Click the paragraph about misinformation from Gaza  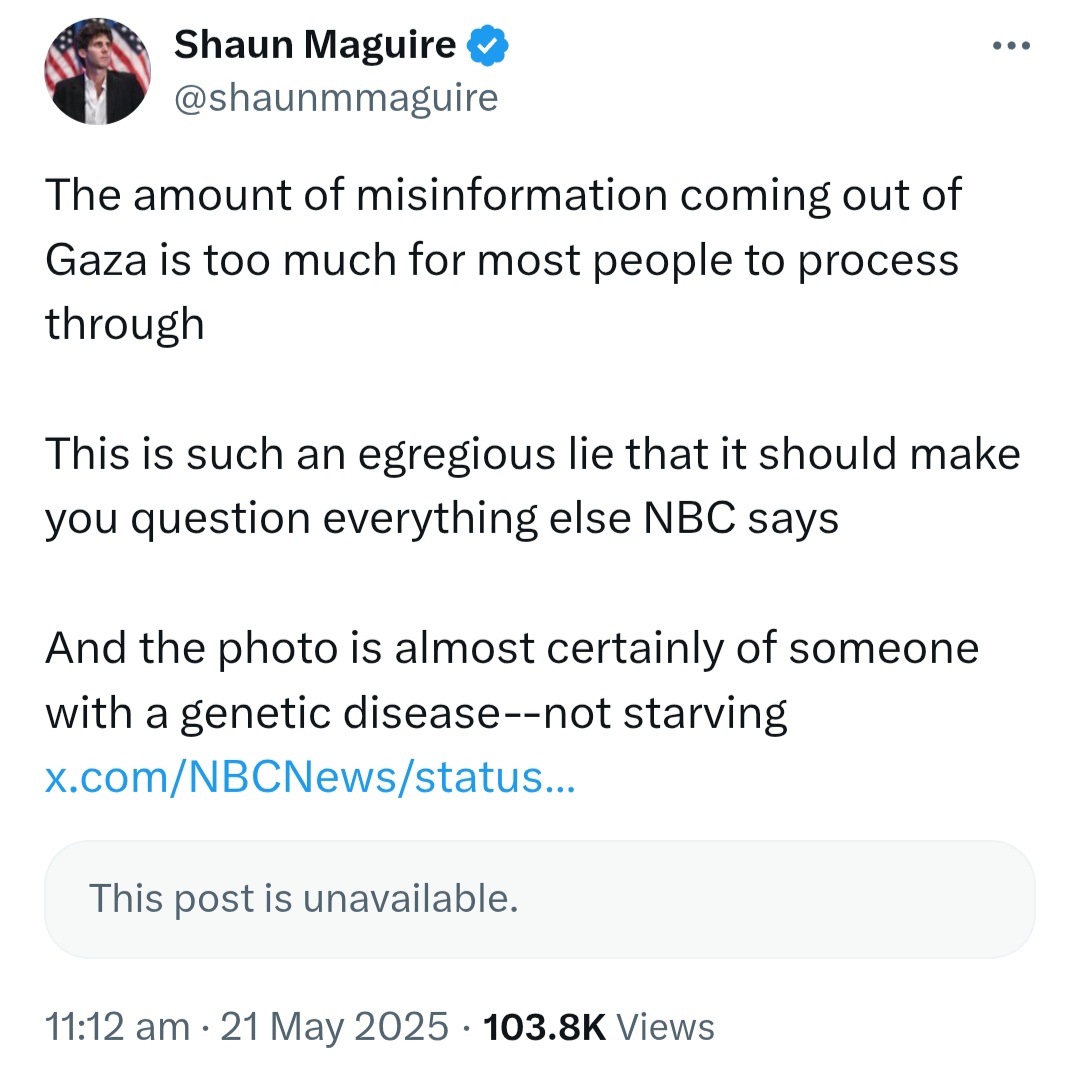(x=503, y=259)
